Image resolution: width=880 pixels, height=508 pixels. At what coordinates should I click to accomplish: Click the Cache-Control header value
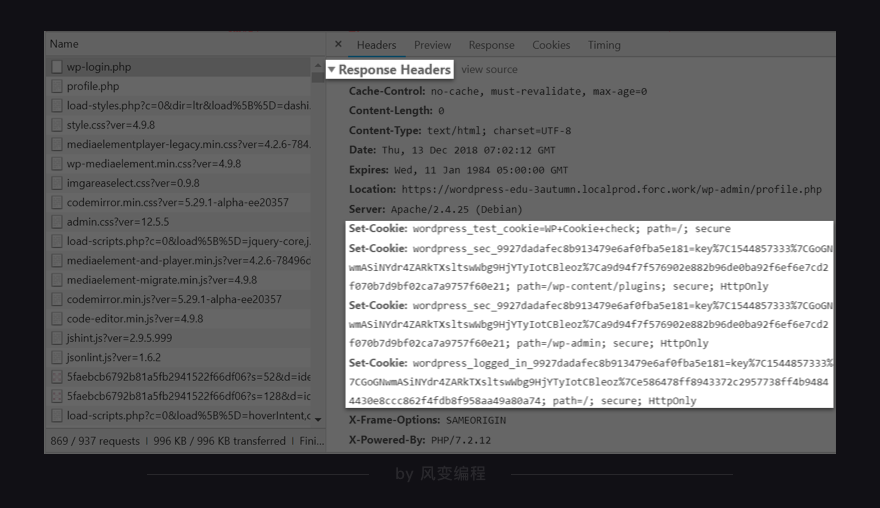(x=538, y=91)
